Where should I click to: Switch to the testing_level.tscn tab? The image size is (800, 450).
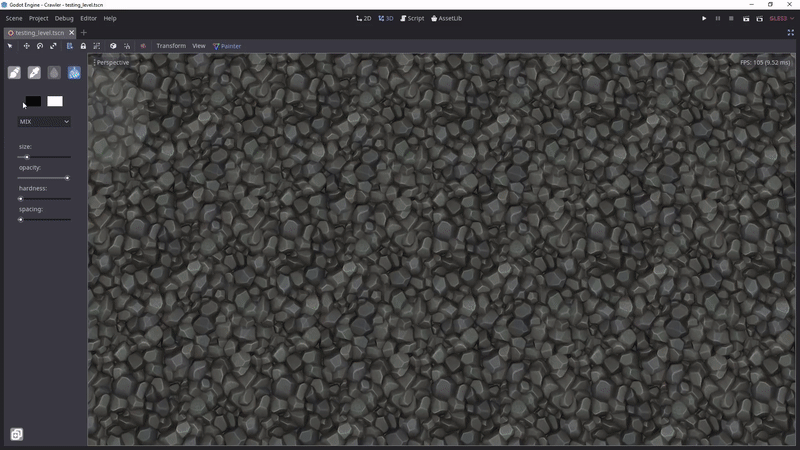point(36,33)
